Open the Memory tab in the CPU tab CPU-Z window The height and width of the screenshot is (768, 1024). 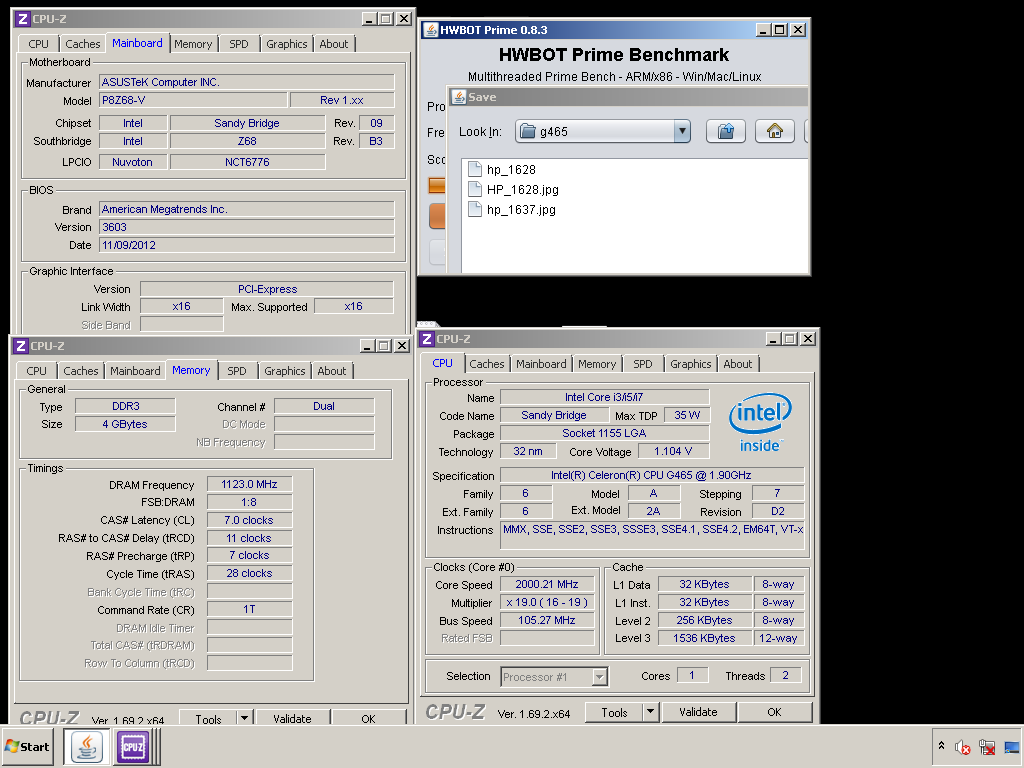click(597, 364)
